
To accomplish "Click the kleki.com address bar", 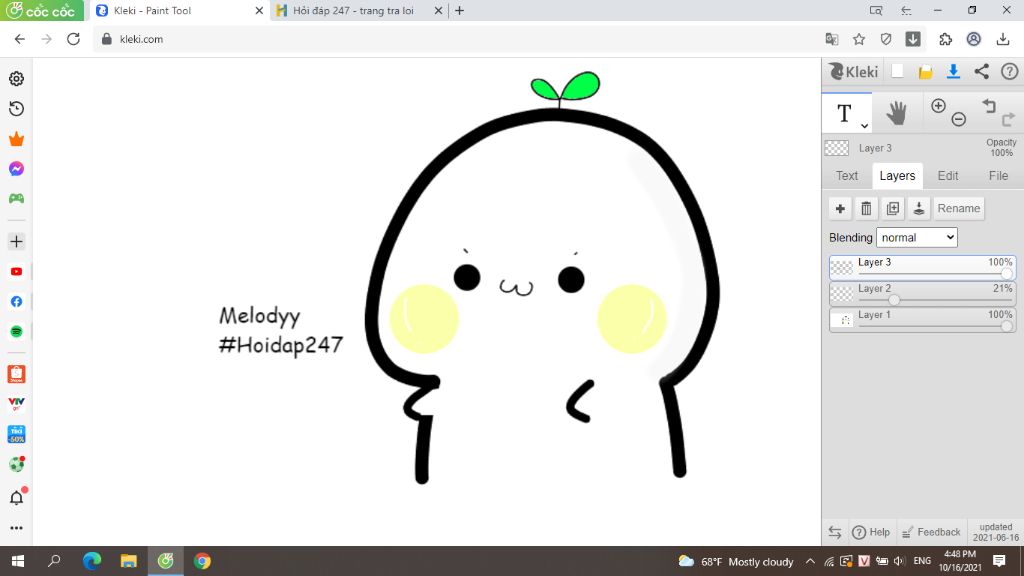I will (457, 39).
